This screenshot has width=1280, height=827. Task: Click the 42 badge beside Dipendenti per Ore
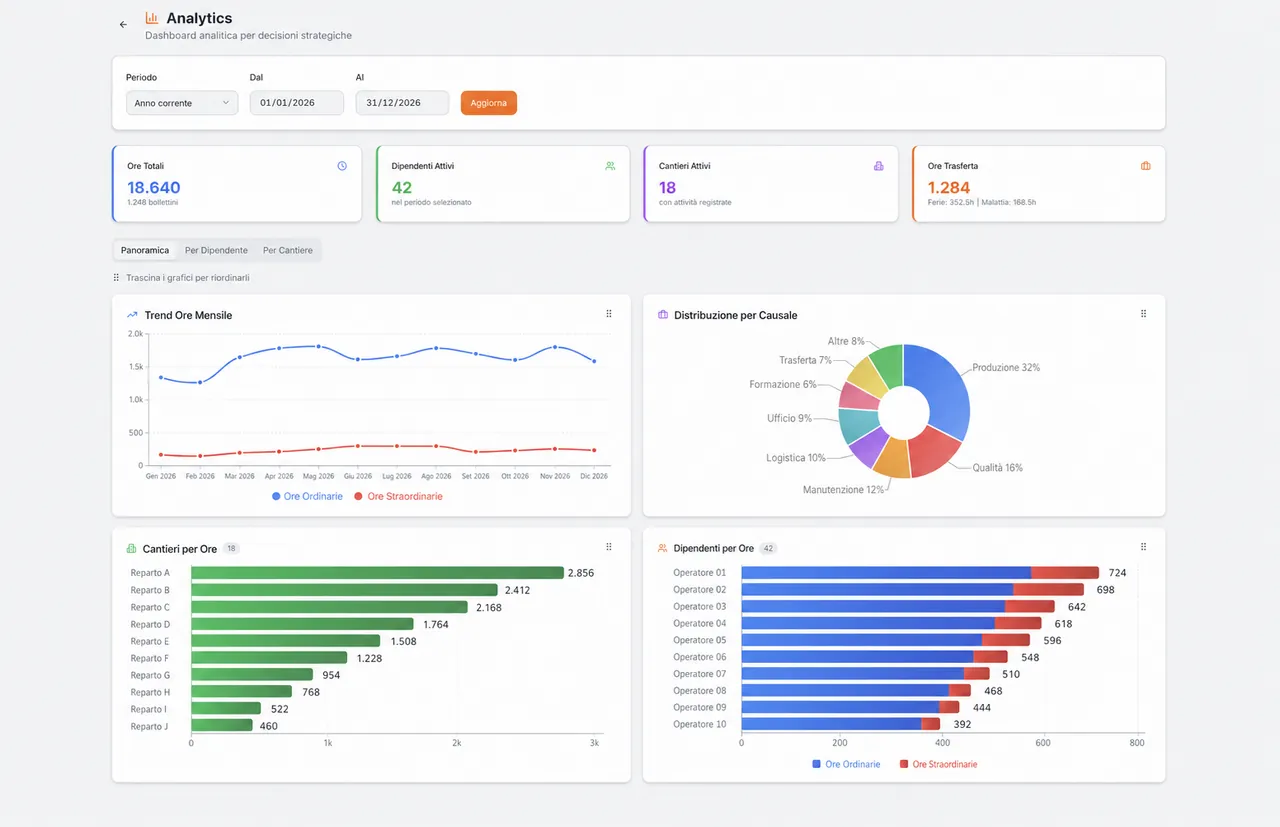(768, 548)
